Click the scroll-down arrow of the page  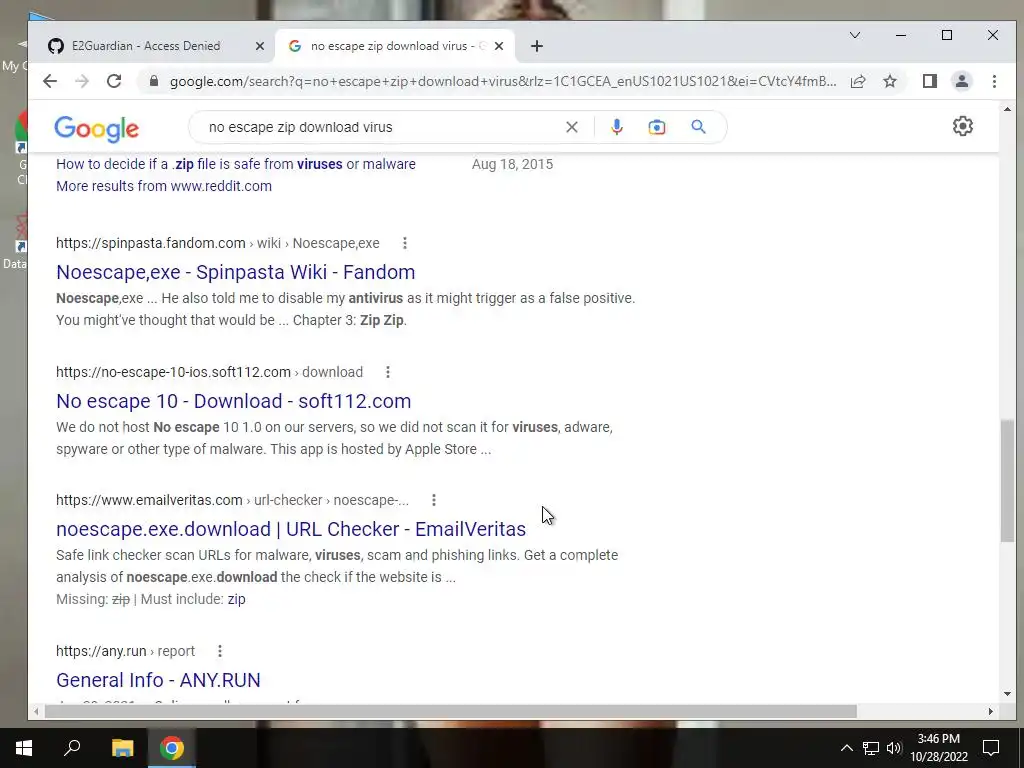coord(1007,694)
